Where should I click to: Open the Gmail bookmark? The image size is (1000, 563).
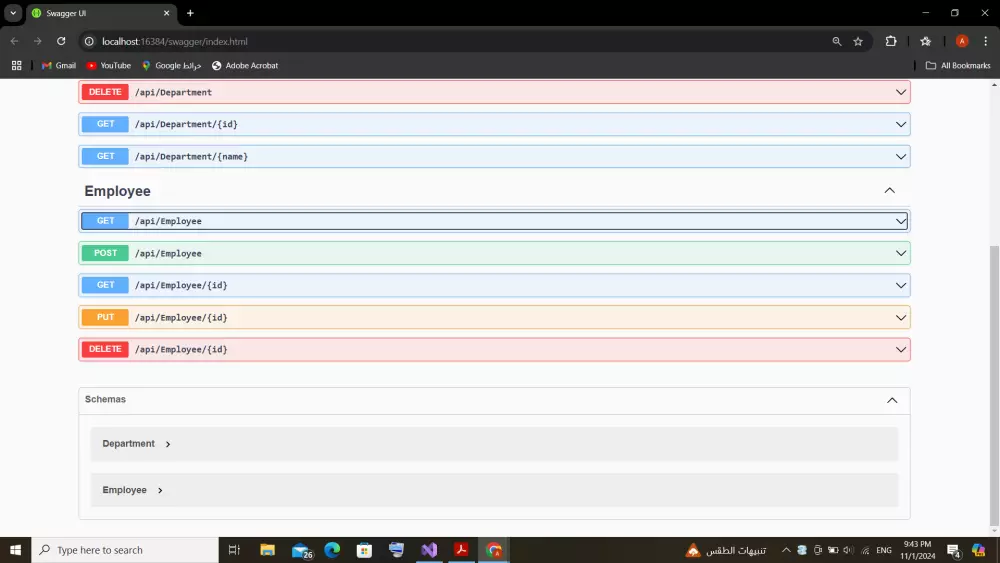point(59,66)
